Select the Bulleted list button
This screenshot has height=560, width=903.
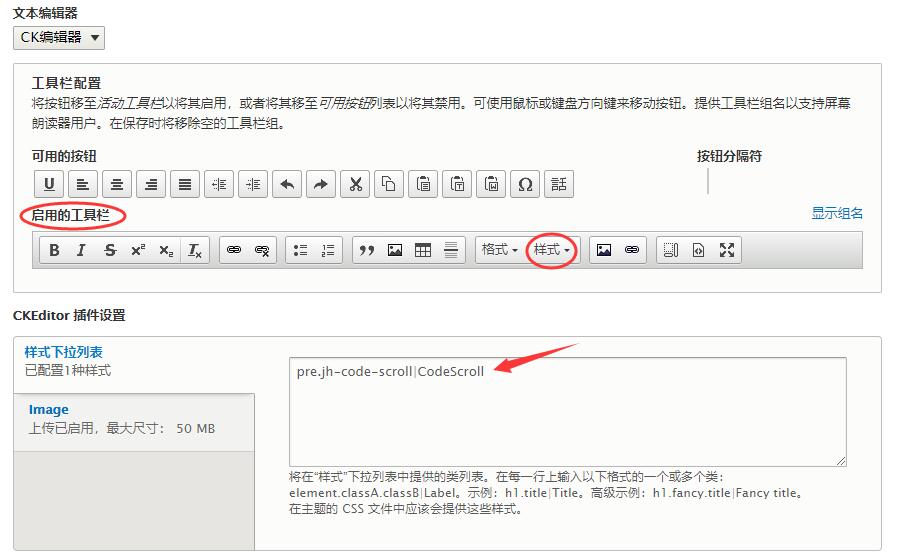[x=300, y=250]
